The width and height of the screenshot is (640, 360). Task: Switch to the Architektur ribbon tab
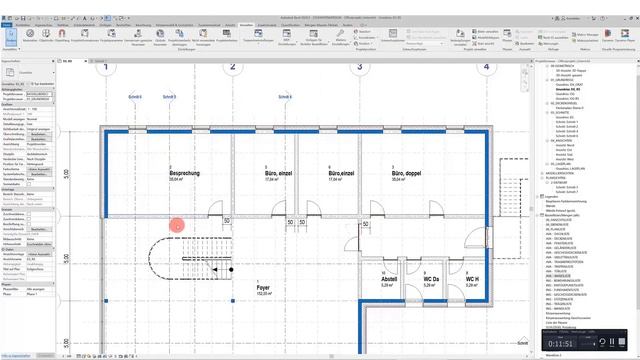click(22, 25)
